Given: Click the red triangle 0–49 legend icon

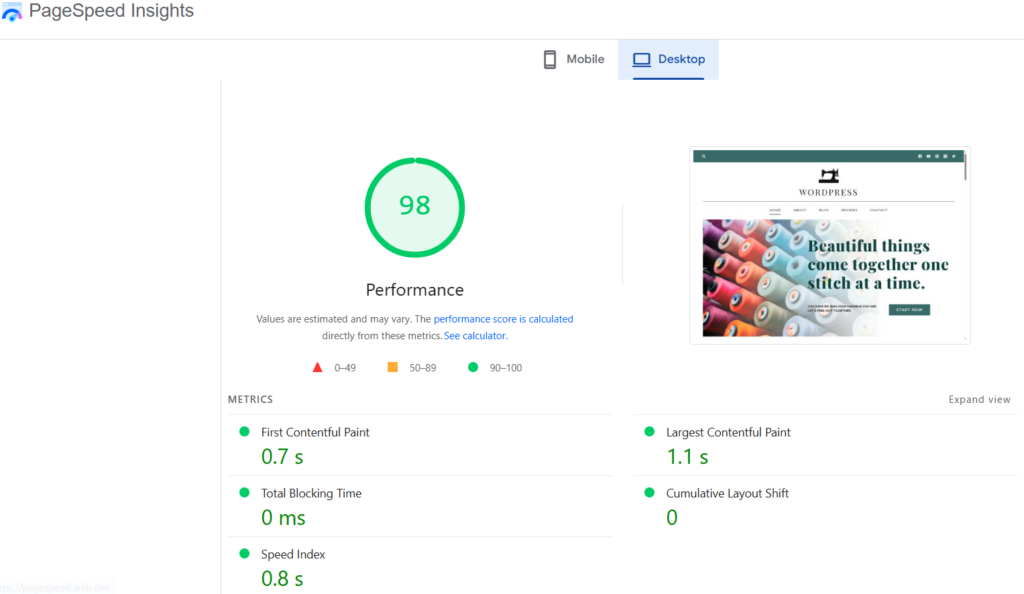Looking at the screenshot, I should point(317,367).
